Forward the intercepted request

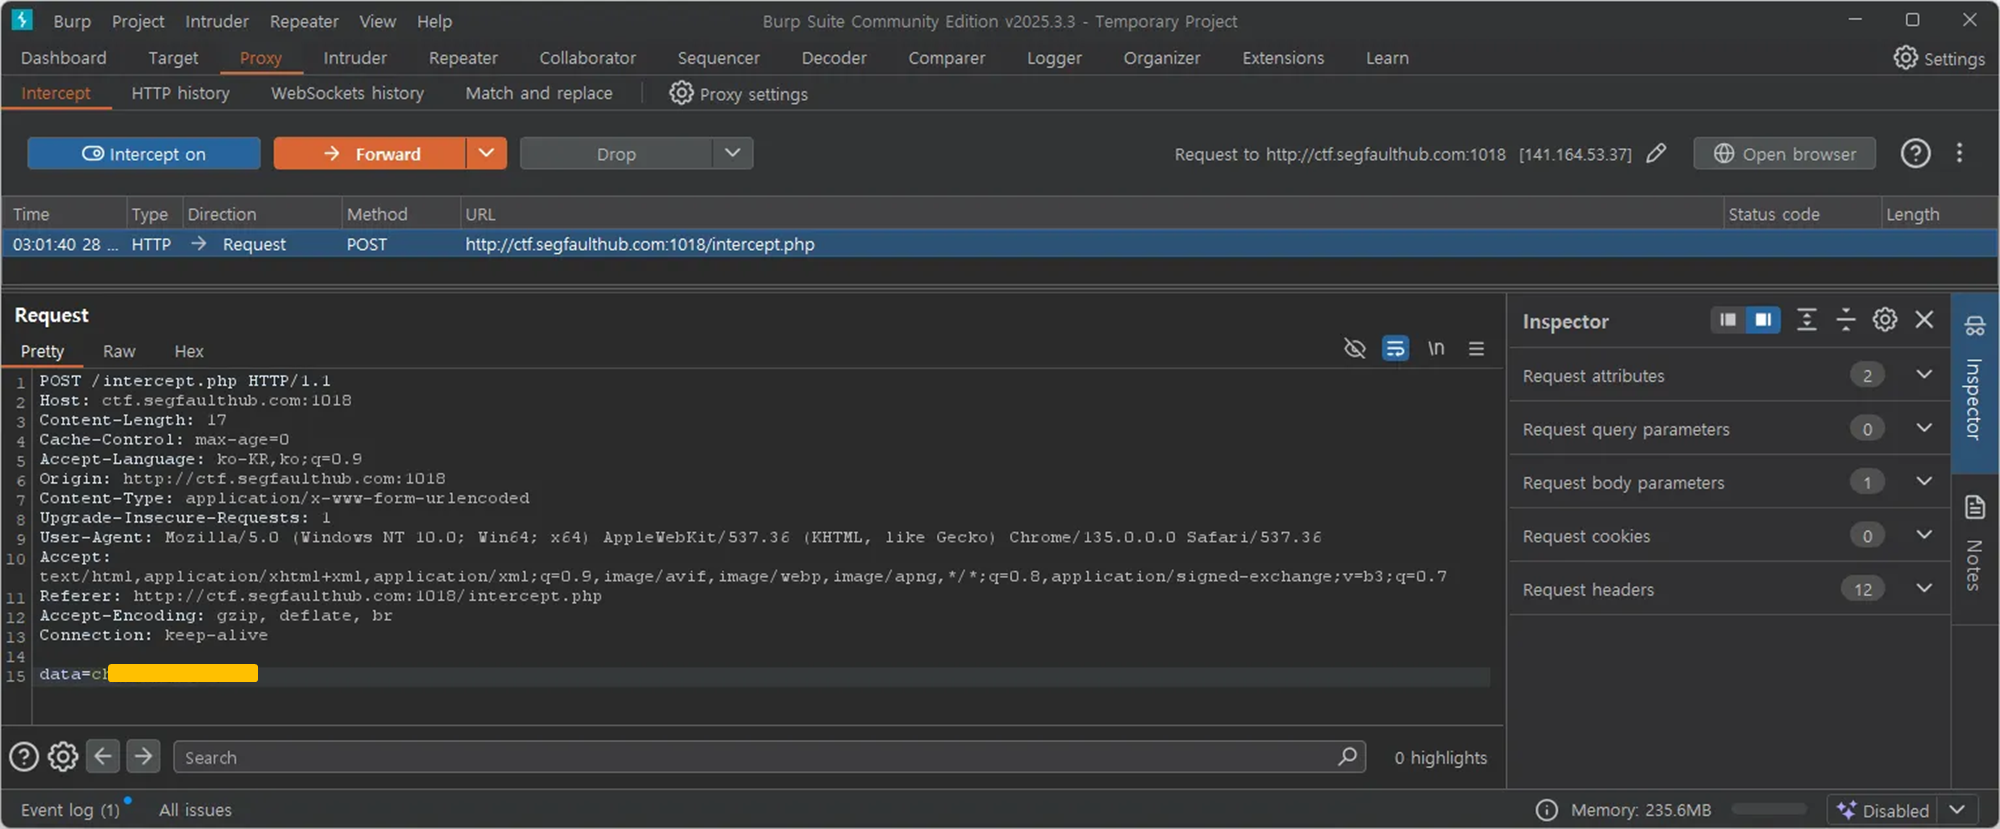pos(369,154)
